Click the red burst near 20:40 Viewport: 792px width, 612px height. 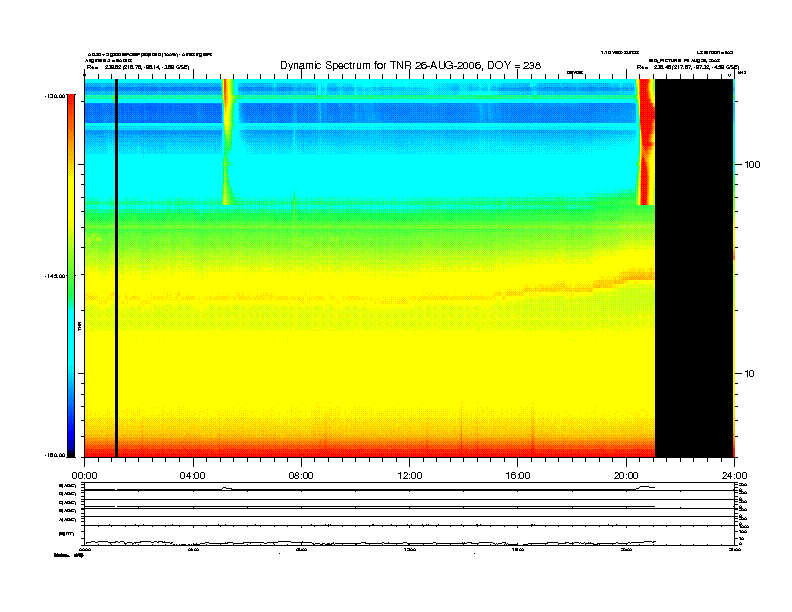646,142
